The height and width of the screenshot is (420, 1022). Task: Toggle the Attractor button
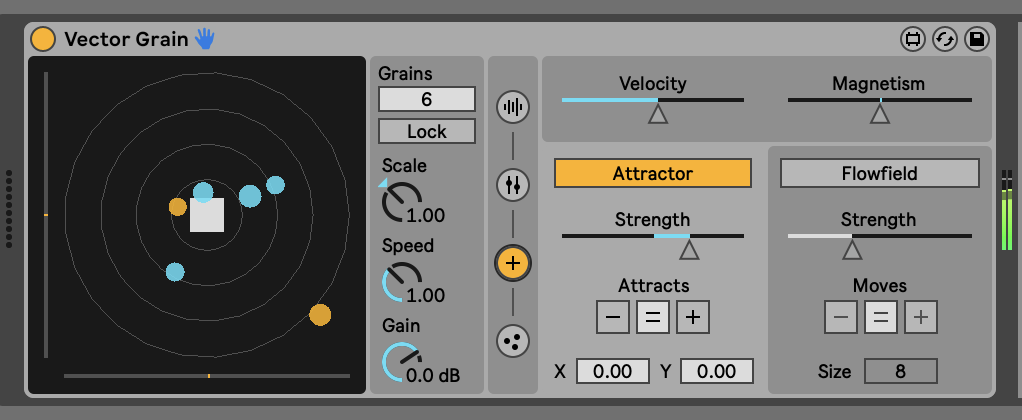[652, 173]
